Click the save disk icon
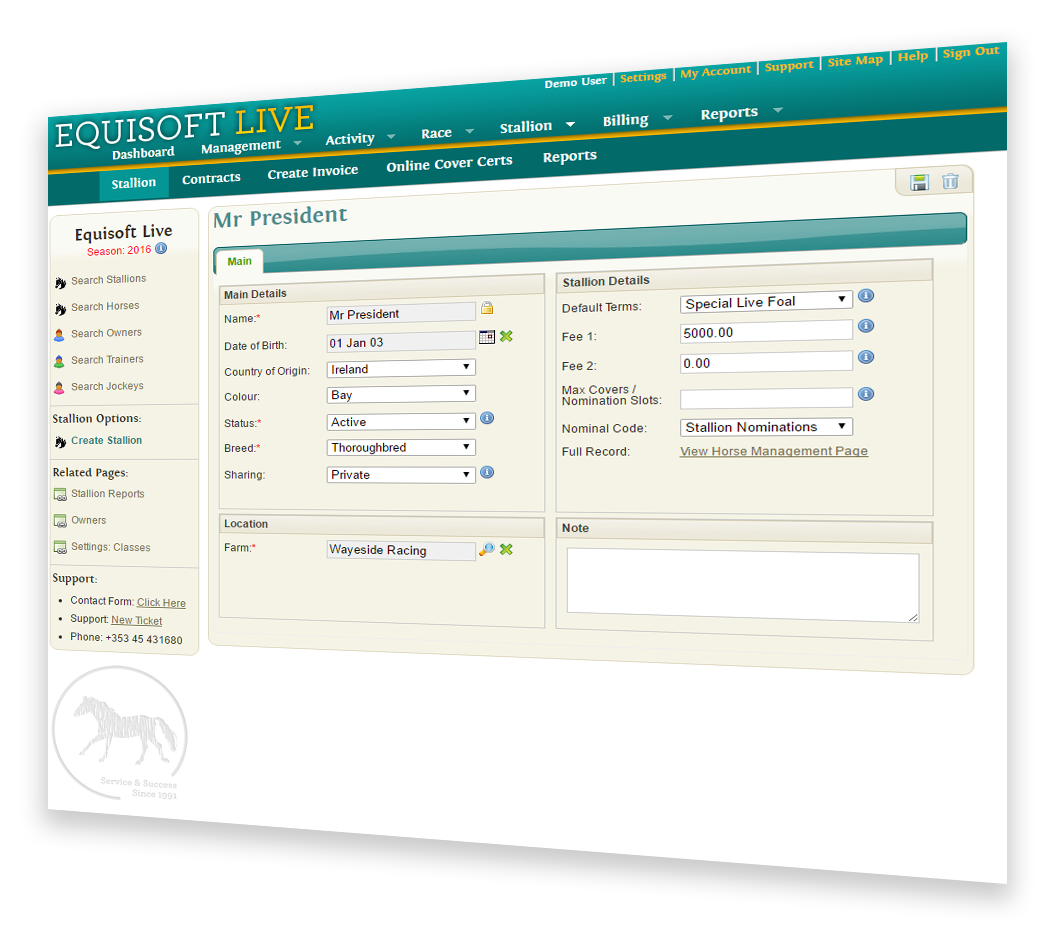Viewport: 1055px width, 926px height. 919,182
